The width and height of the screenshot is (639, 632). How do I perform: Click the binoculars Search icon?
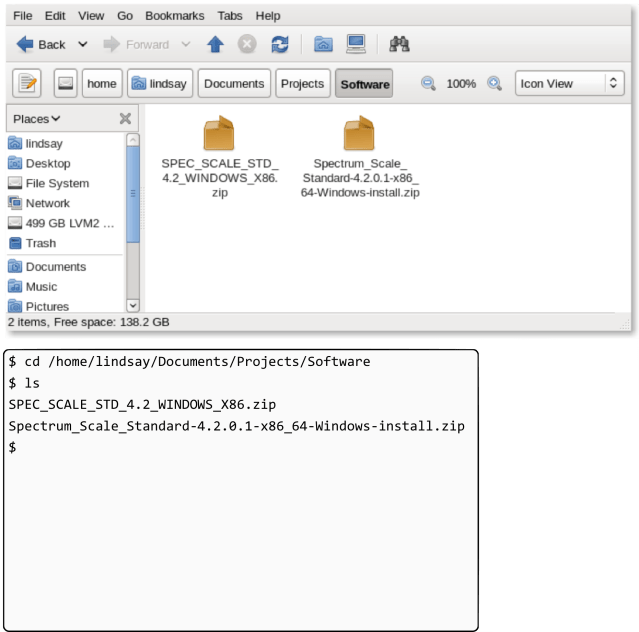click(x=400, y=44)
